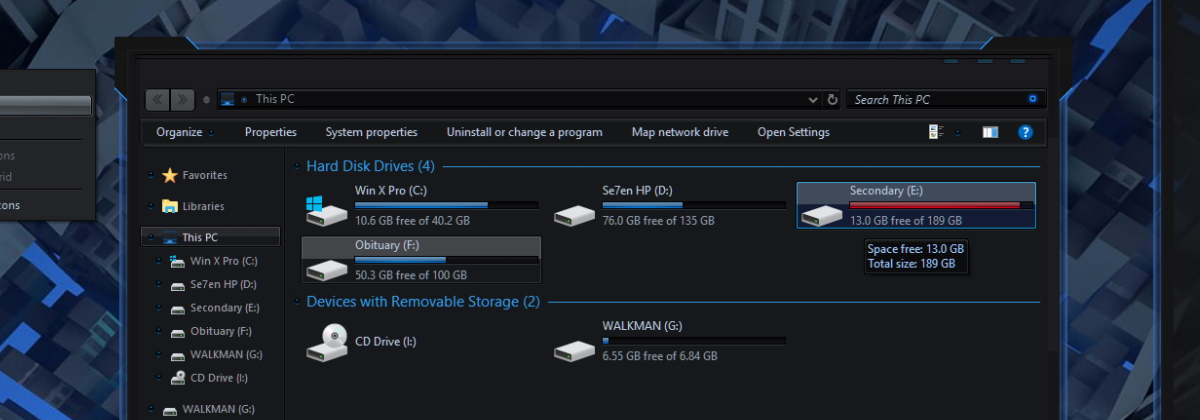Open the address bar history dropdown arrow

(x=813, y=99)
